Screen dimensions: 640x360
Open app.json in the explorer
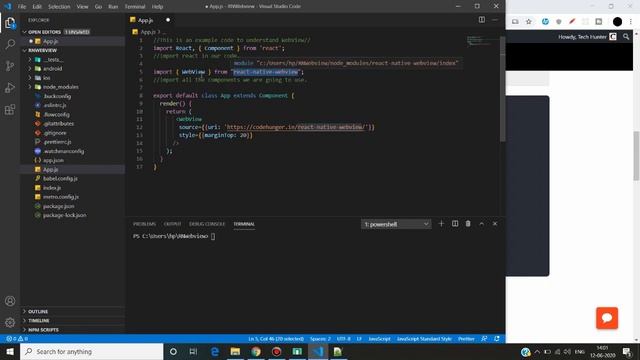click(x=53, y=160)
